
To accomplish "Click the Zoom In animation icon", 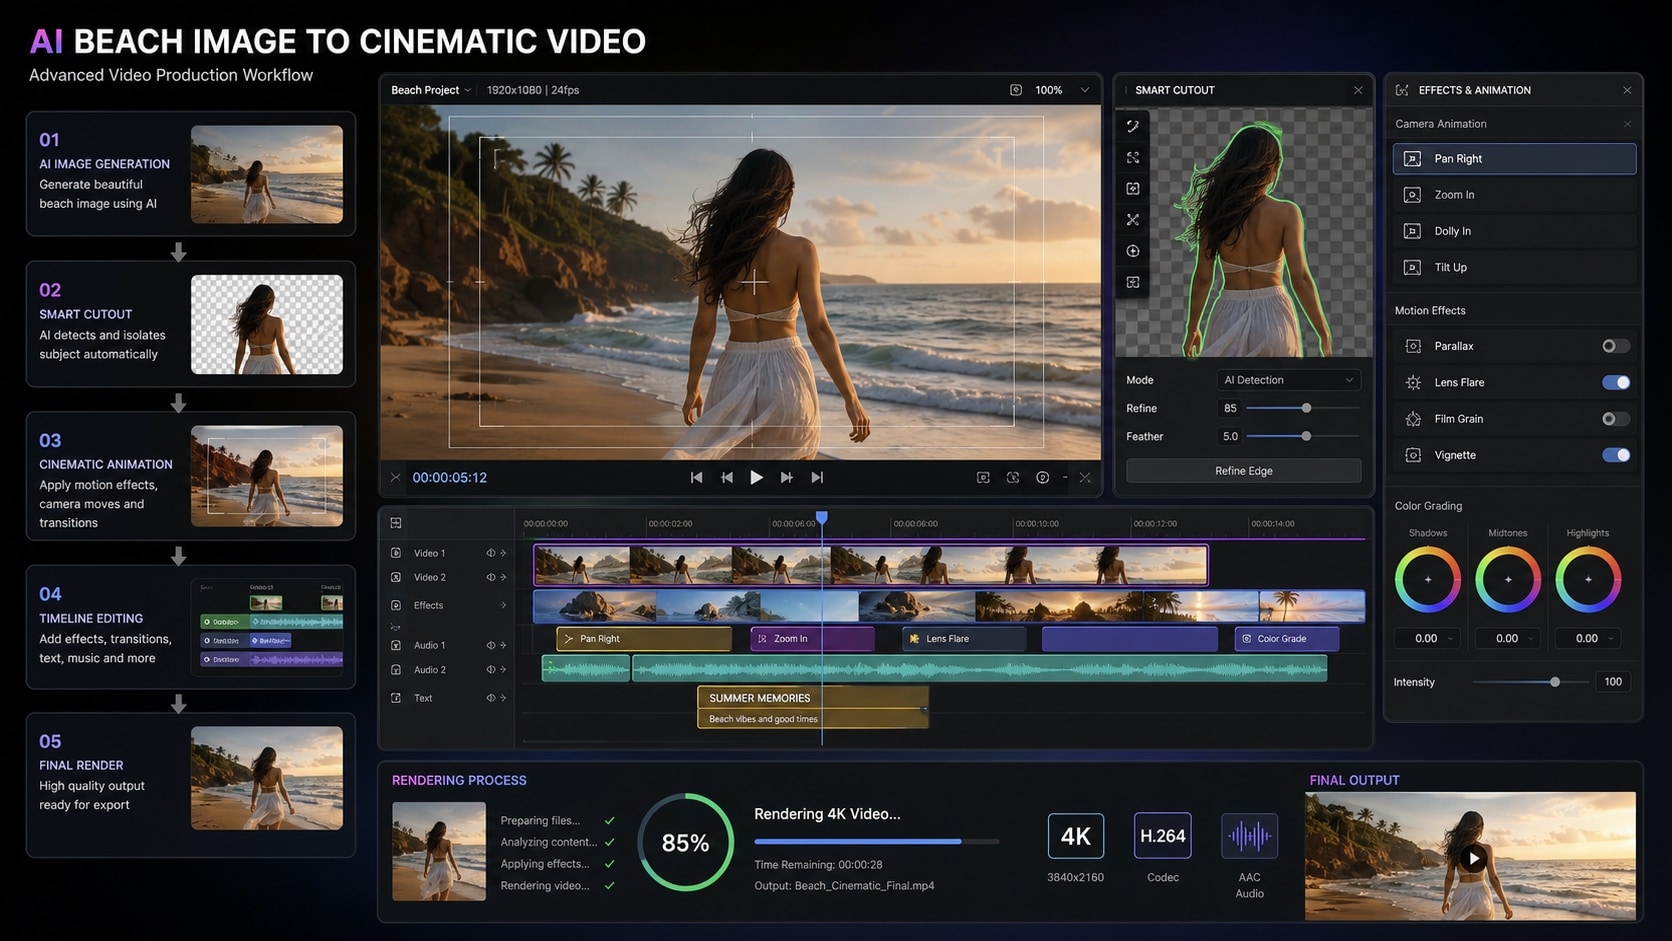I will click(x=1412, y=195).
